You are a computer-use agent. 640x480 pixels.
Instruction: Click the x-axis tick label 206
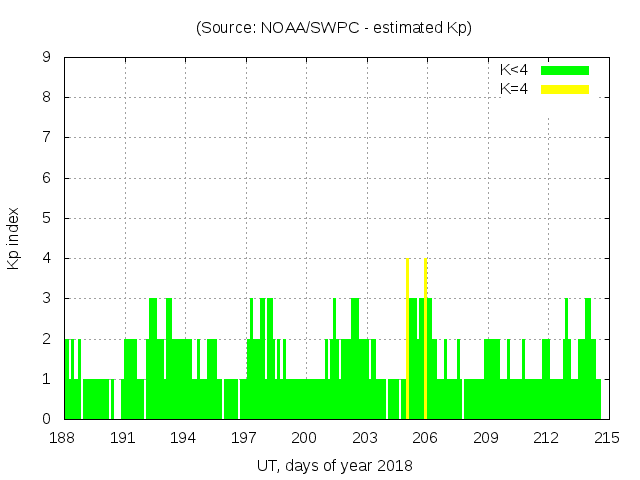pyautogui.click(x=426, y=438)
